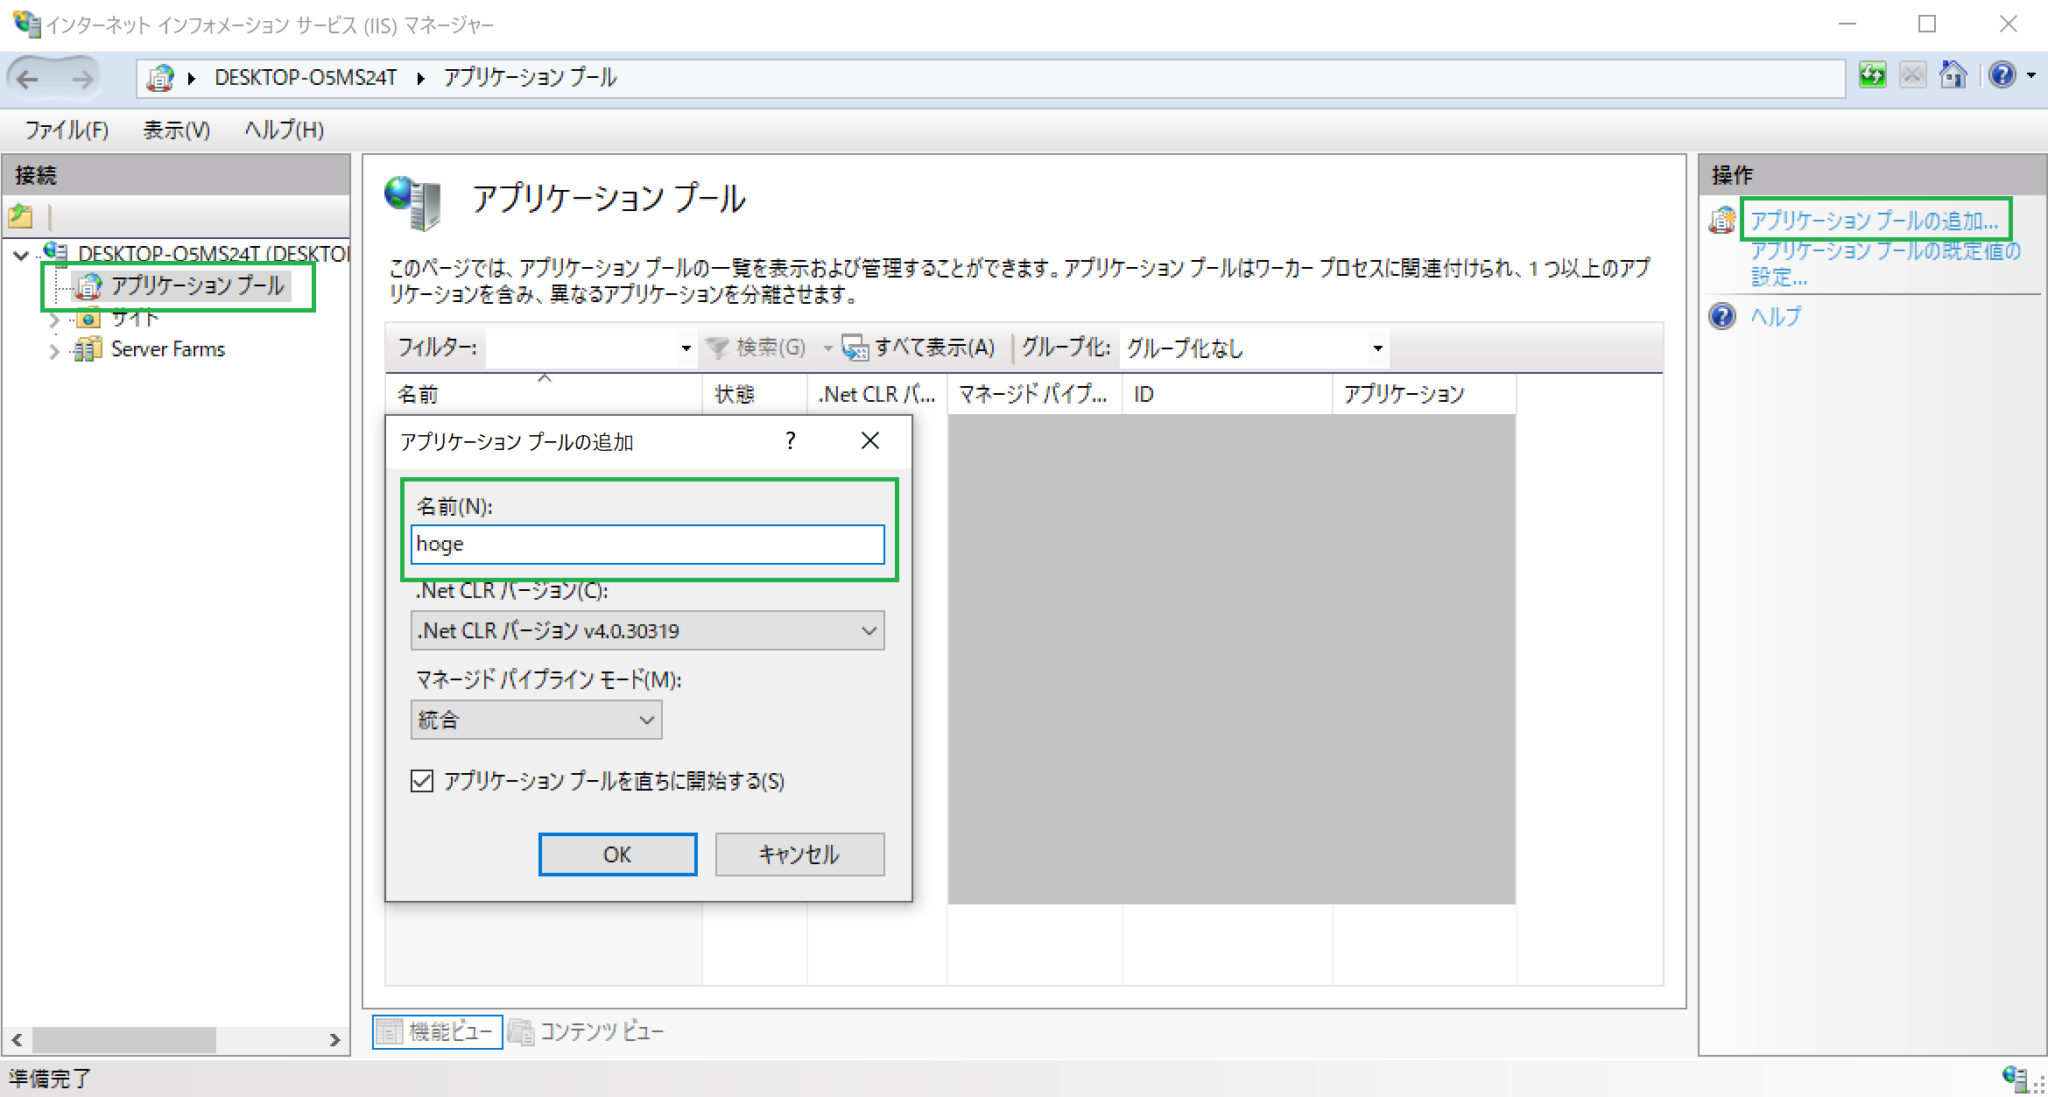The image size is (2048, 1097).
Task: Refresh the view using the refresh icon
Action: tap(1871, 76)
